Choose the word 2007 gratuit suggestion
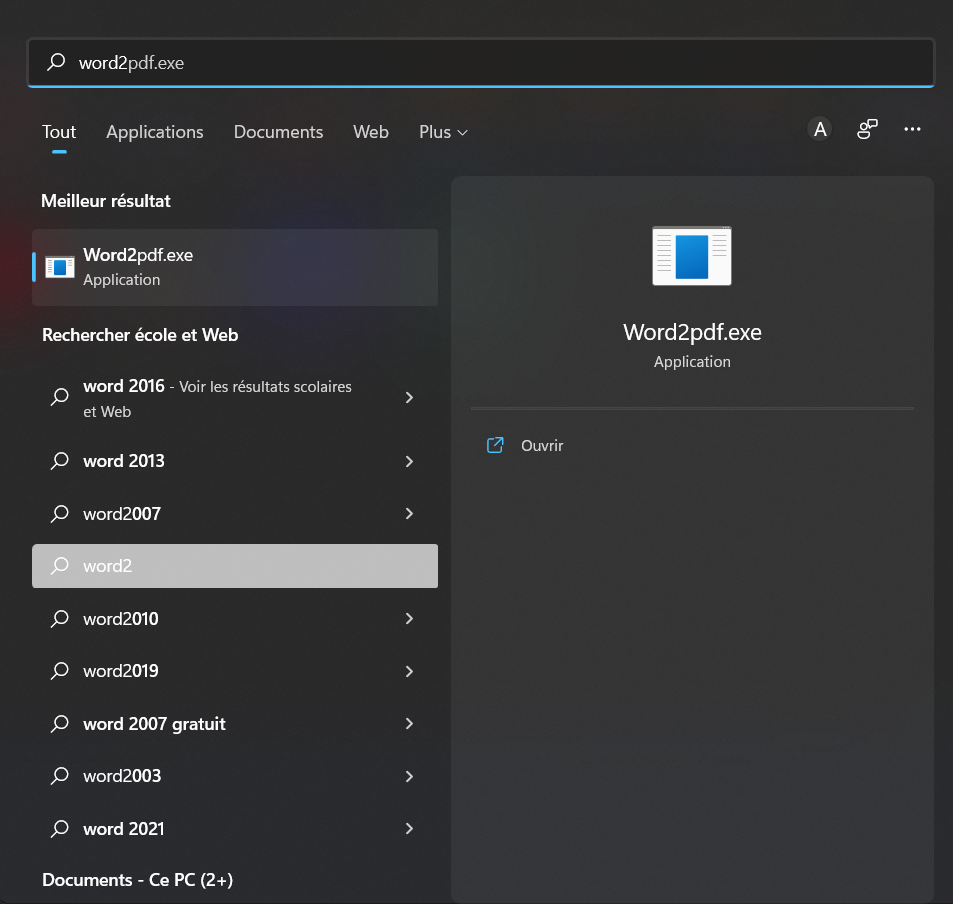 click(154, 724)
